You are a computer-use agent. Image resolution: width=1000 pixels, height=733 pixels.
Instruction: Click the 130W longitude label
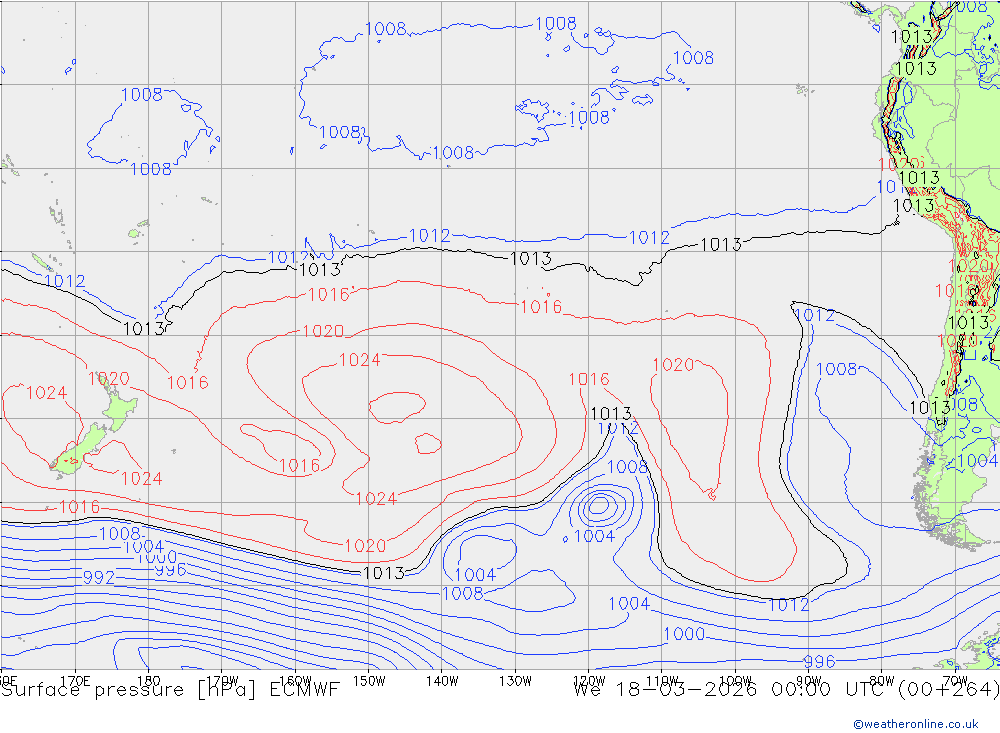pos(515,681)
